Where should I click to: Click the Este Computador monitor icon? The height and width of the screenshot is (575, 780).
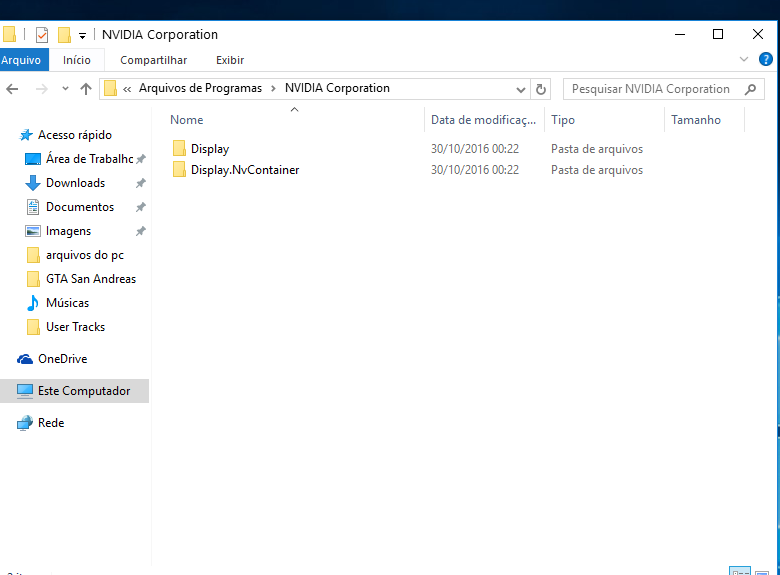tap(25, 391)
